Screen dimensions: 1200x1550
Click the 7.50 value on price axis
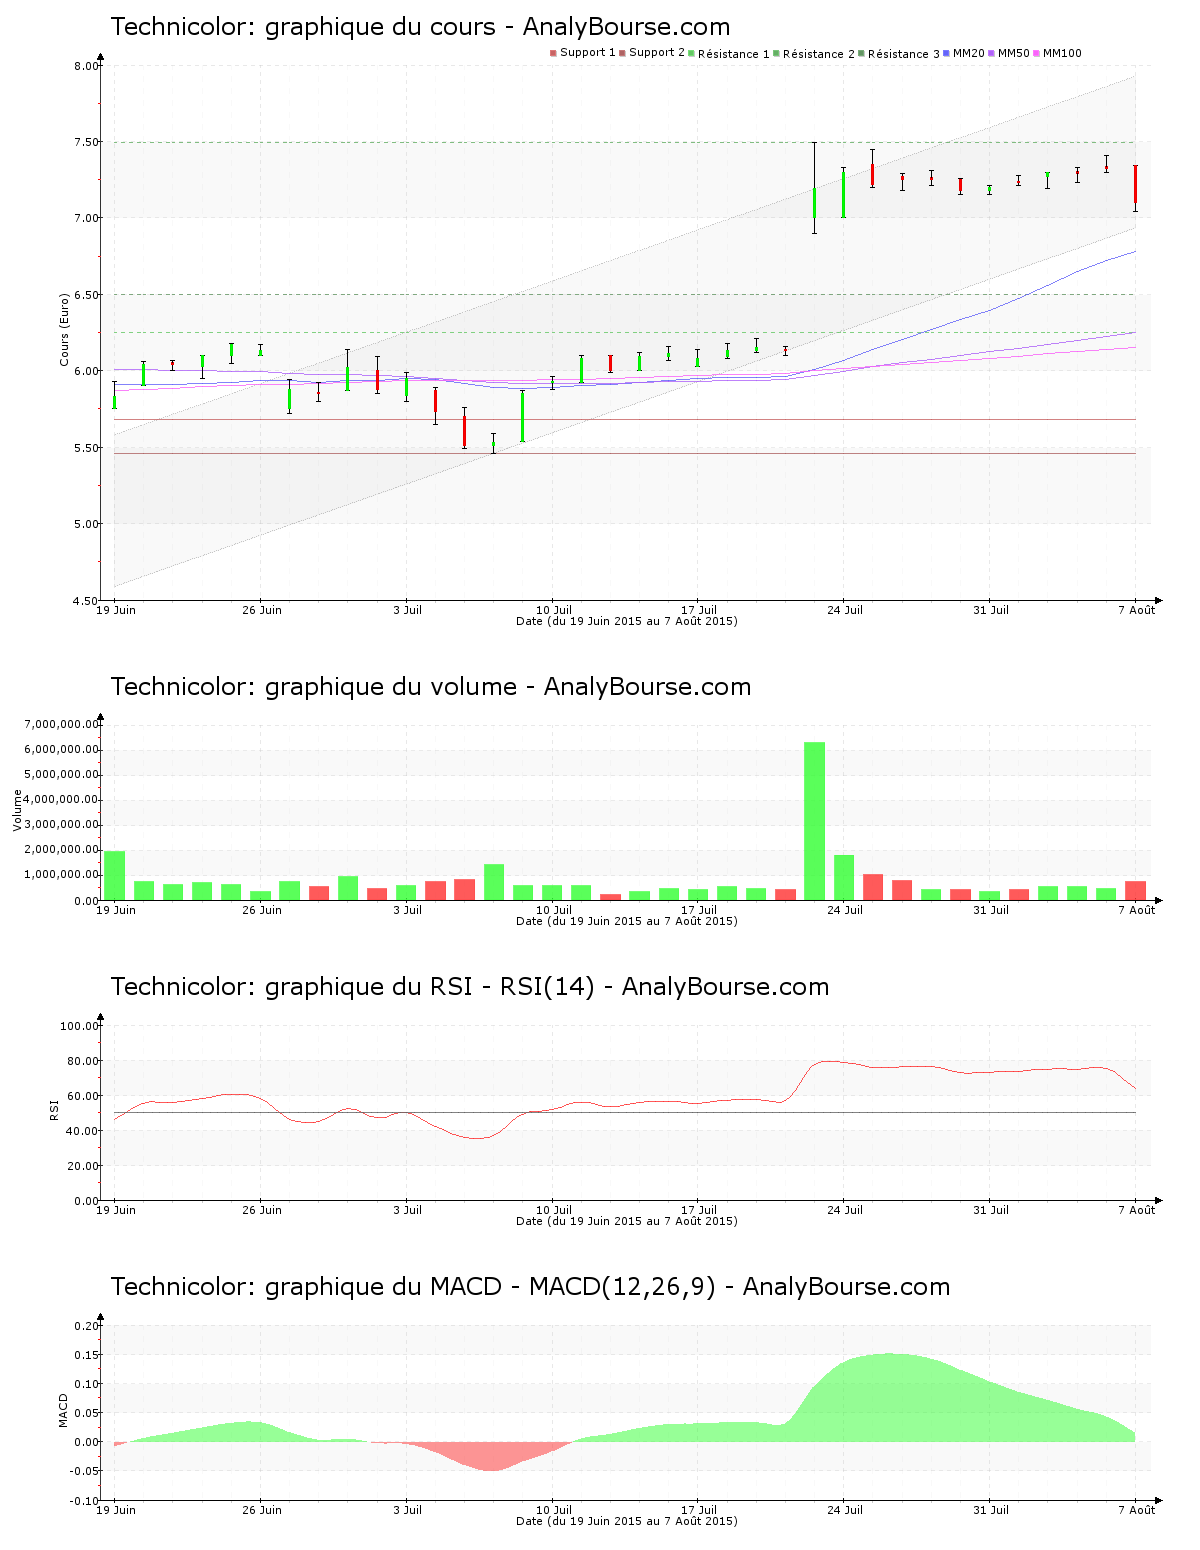click(86, 142)
